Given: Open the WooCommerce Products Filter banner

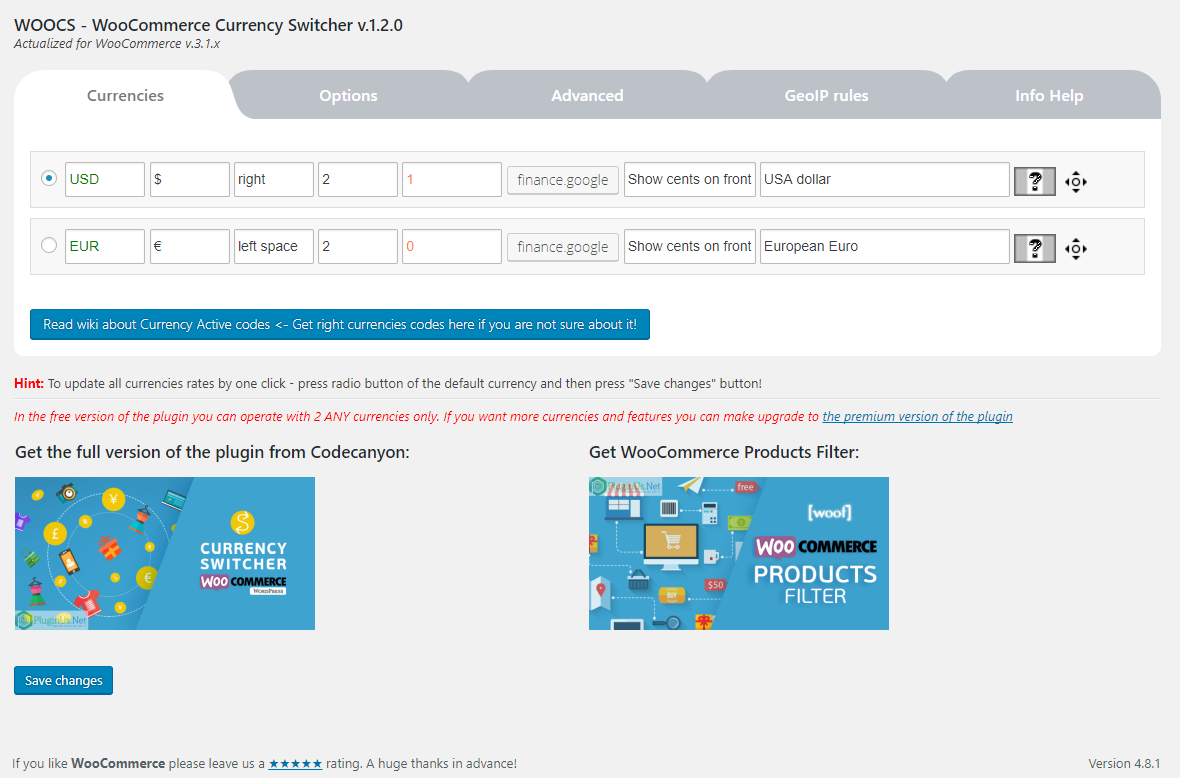Looking at the screenshot, I should coord(738,553).
